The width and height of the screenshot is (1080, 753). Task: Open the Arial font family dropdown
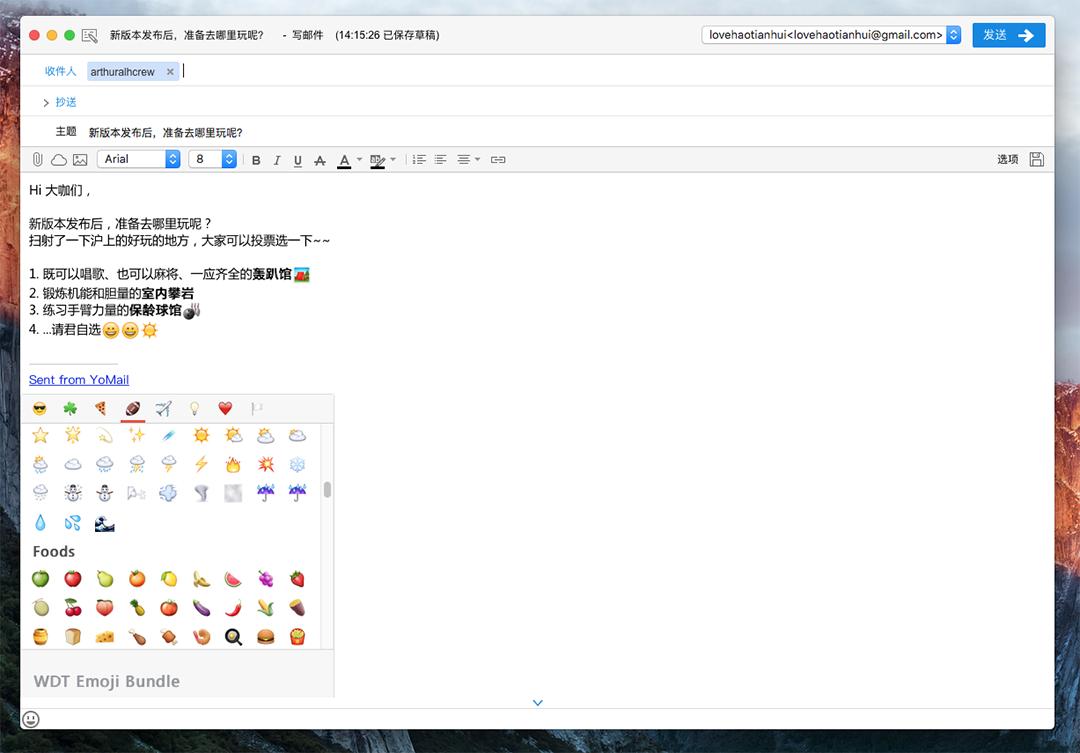click(139, 159)
